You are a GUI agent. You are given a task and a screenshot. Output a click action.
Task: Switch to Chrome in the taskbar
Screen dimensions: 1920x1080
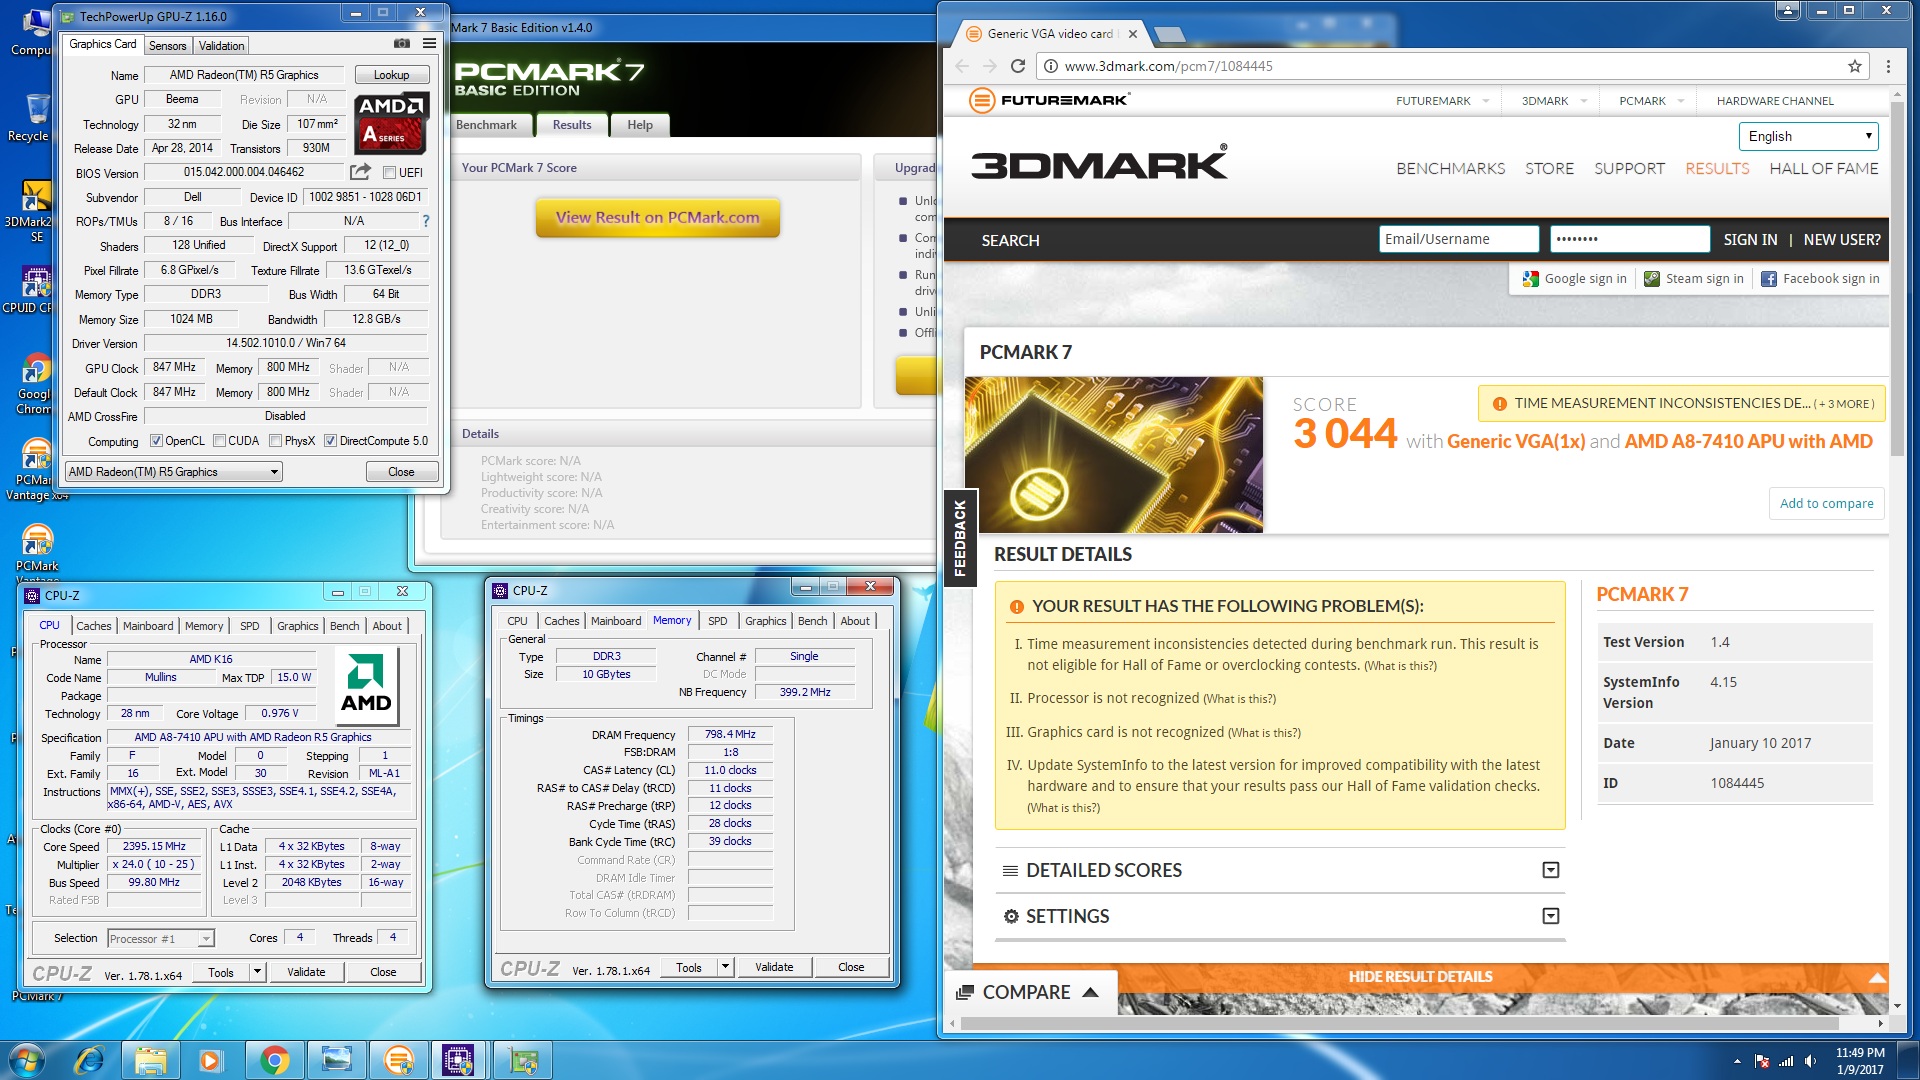274,1060
